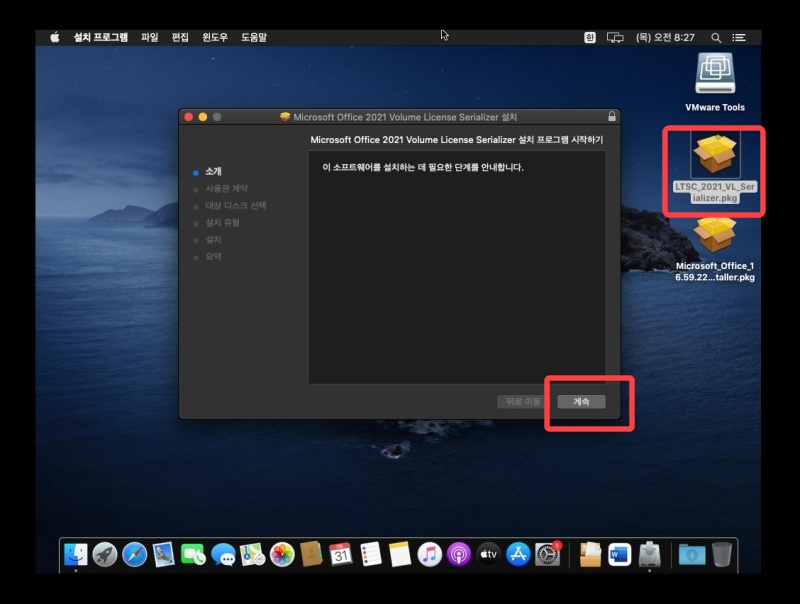Open Launchpad rocket icon in Dock
Image resolution: width=800 pixels, height=604 pixels.
[105, 554]
